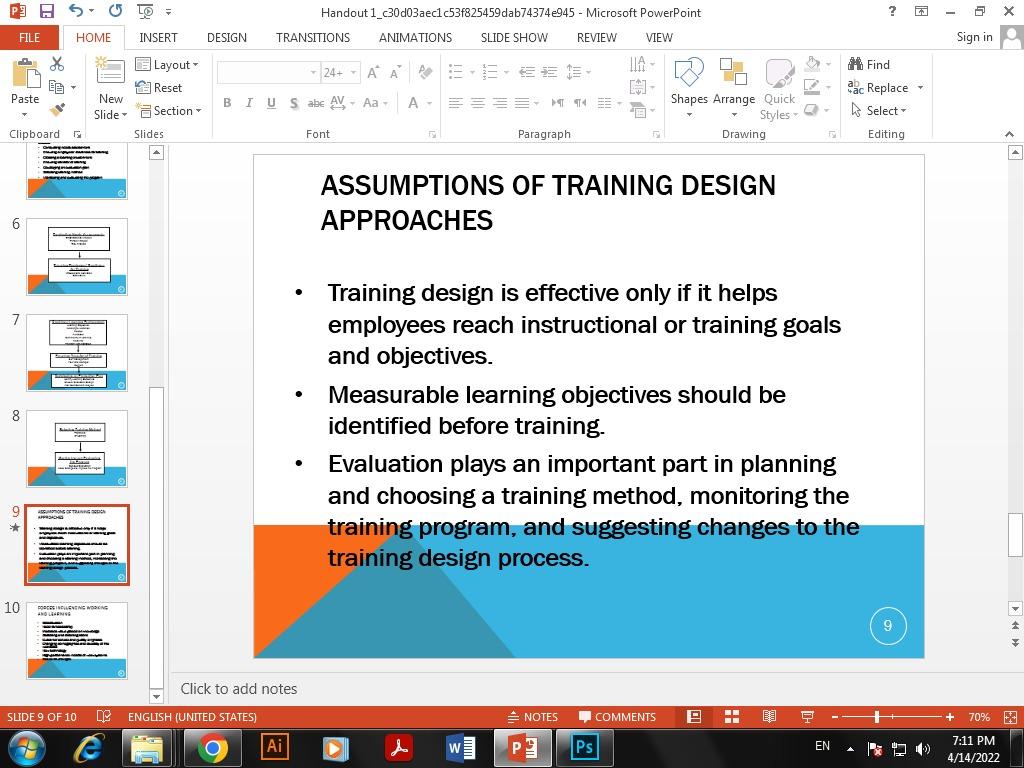1024x768 pixels.
Task: Adjust the zoom slider handle
Action: pos(877,717)
